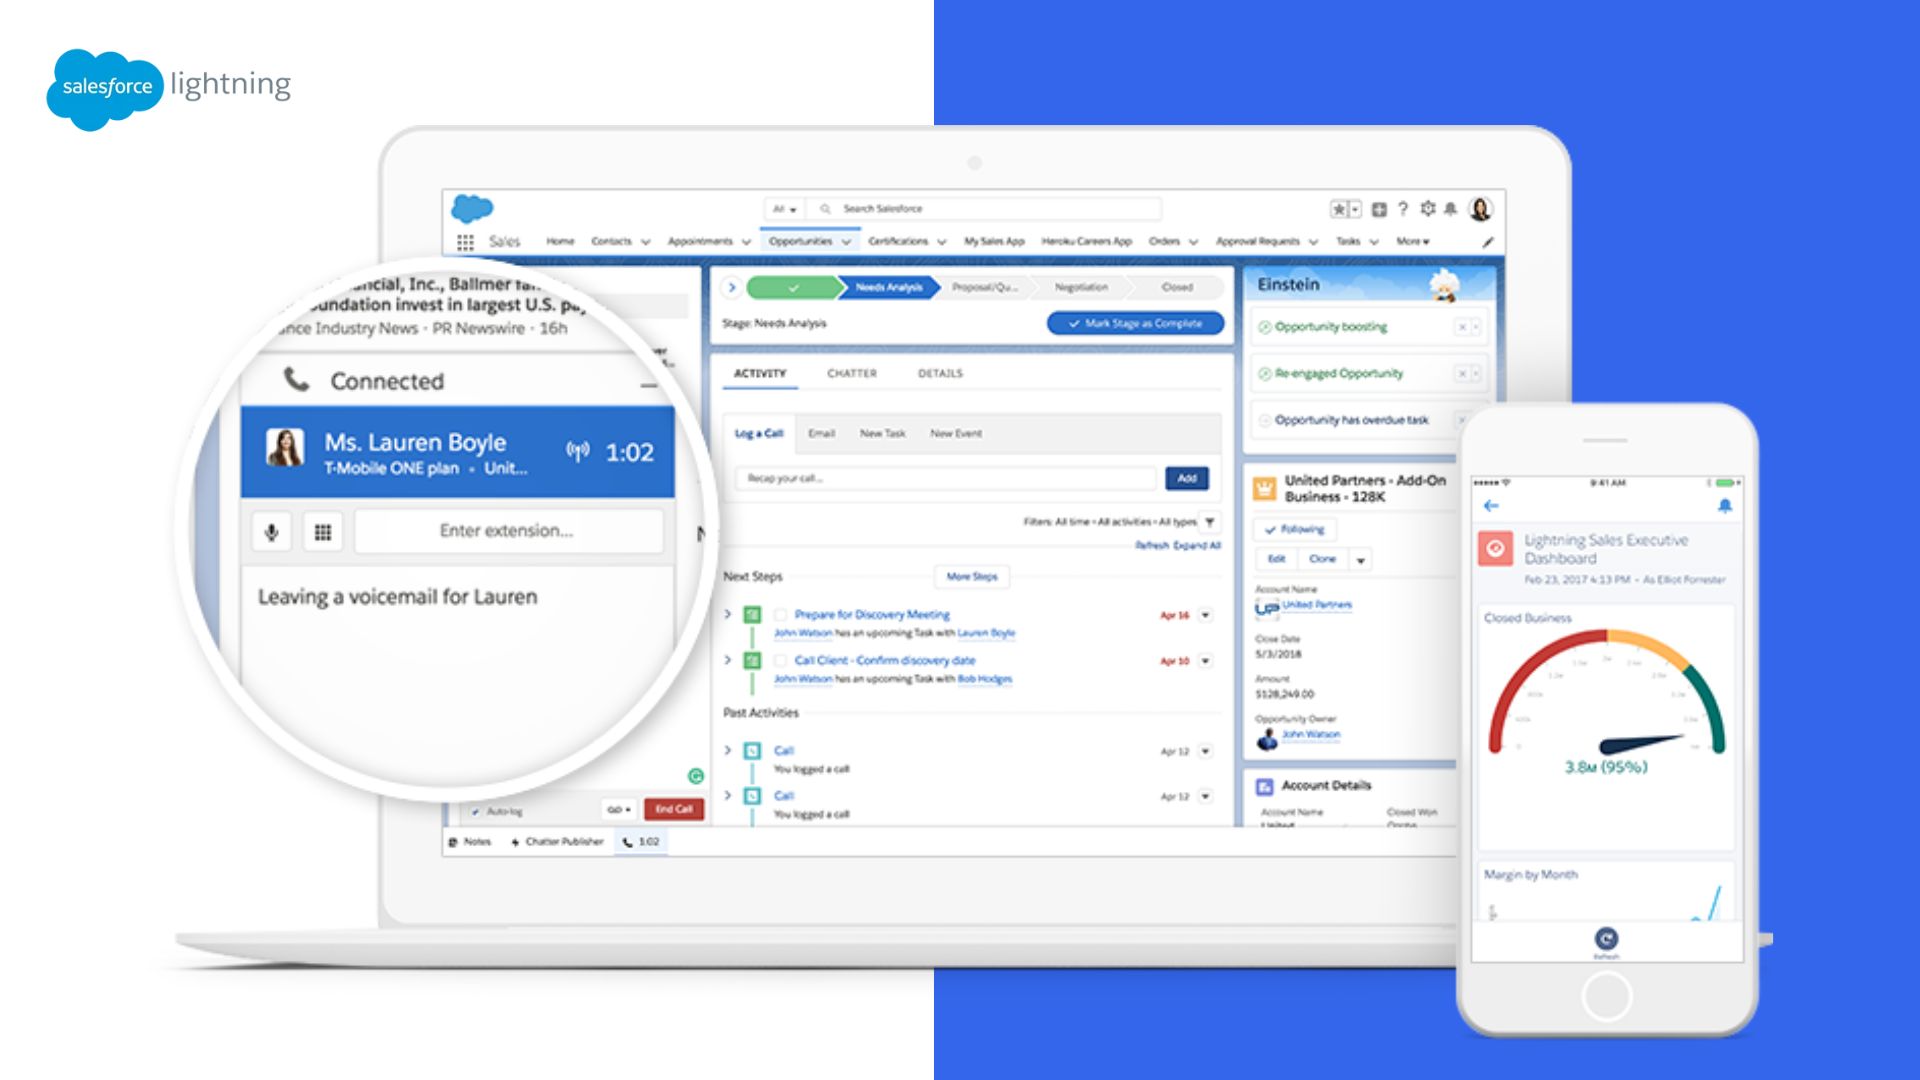Switch to the CHATTER tab

point(852,374)
